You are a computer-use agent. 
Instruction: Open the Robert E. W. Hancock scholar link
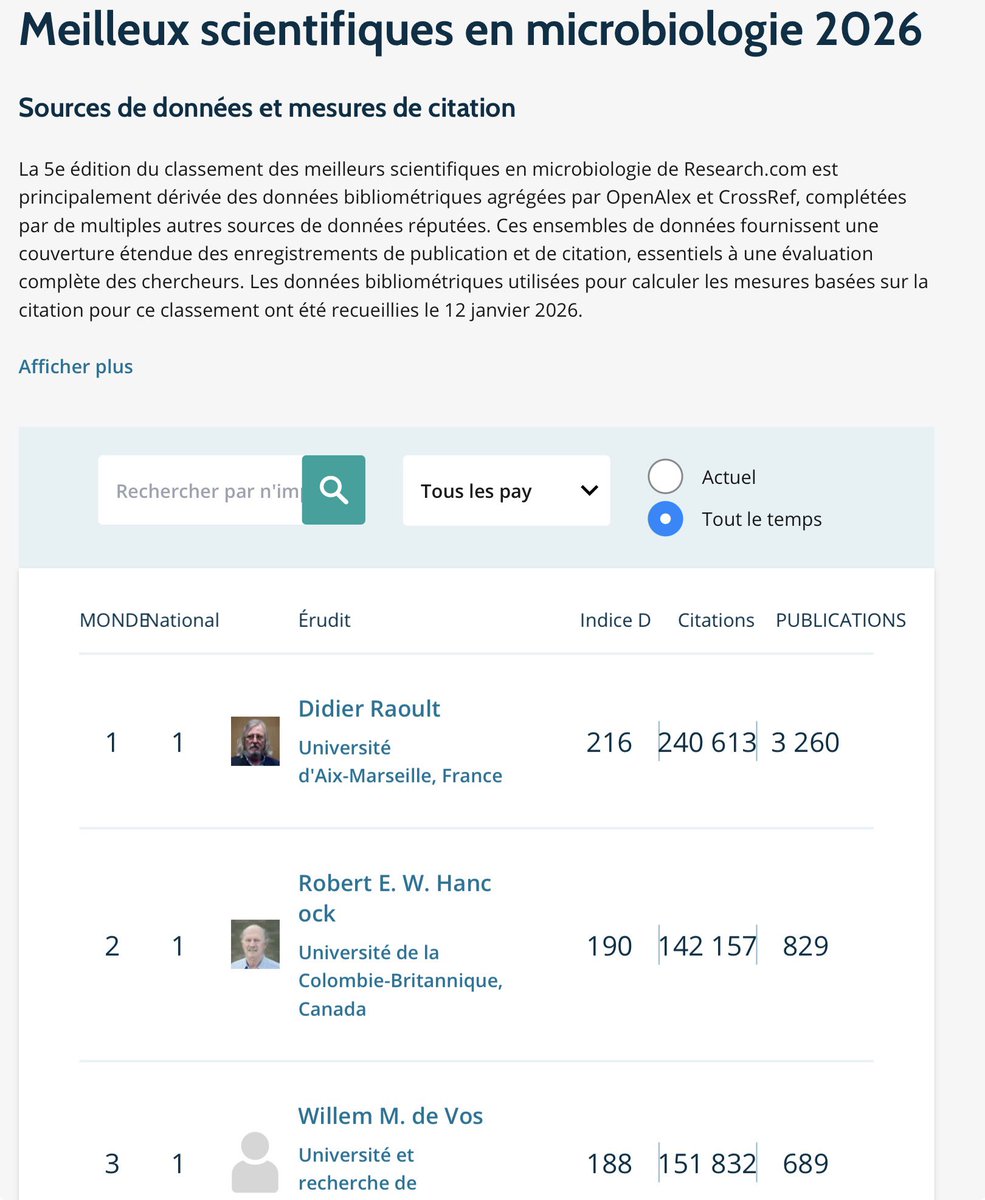coord(395,899)
